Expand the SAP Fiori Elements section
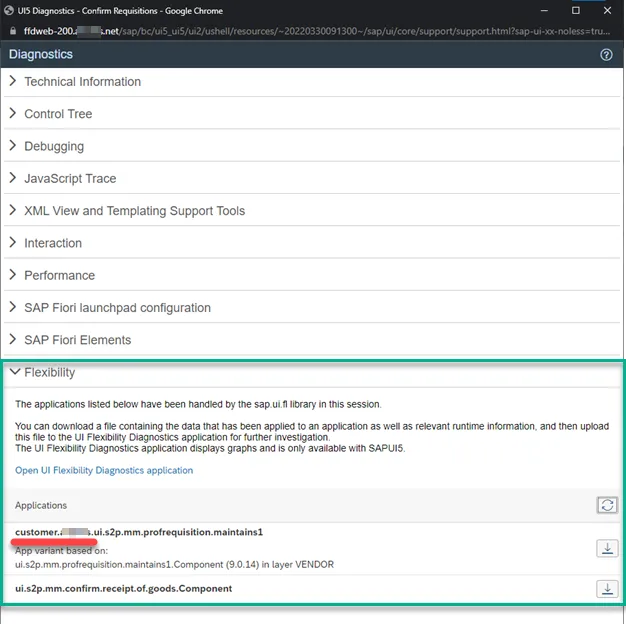 pyautogui.click(x=77, y=340)
